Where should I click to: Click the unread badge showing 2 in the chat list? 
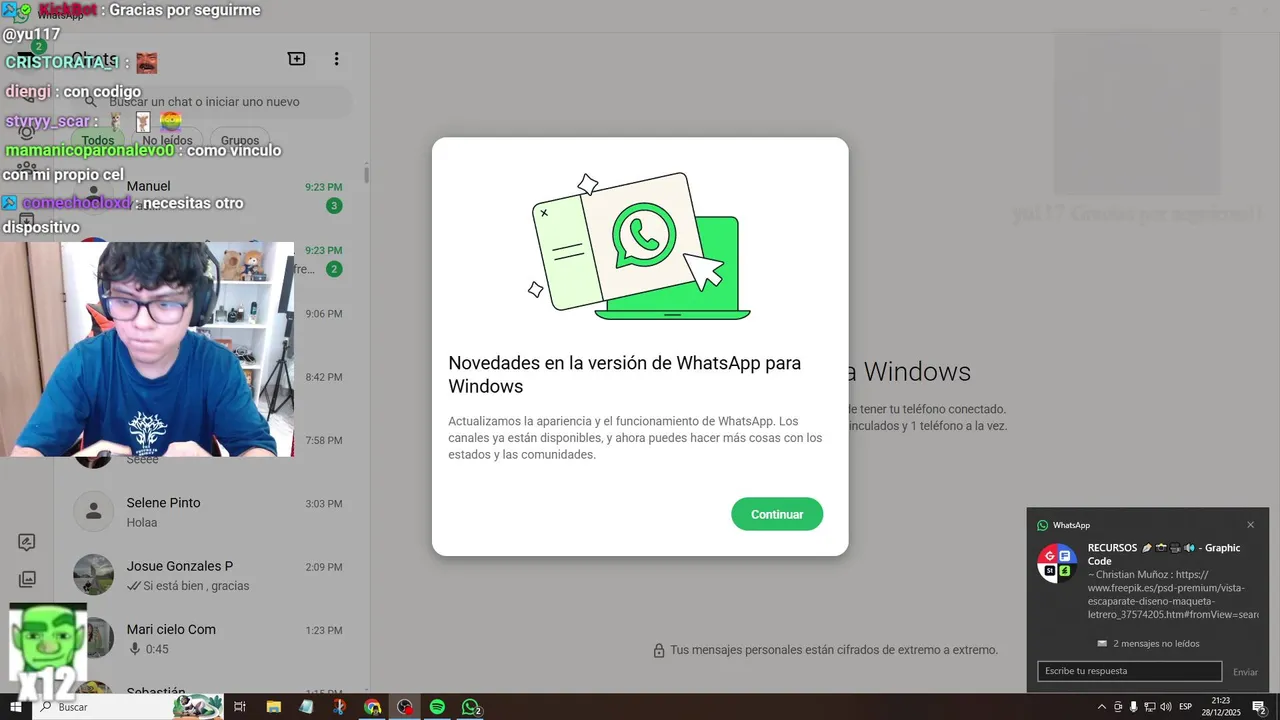[x=334, y=269]
